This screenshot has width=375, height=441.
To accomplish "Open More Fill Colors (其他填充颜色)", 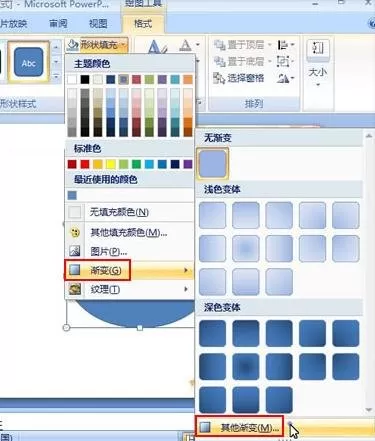I will coord(130,232).
